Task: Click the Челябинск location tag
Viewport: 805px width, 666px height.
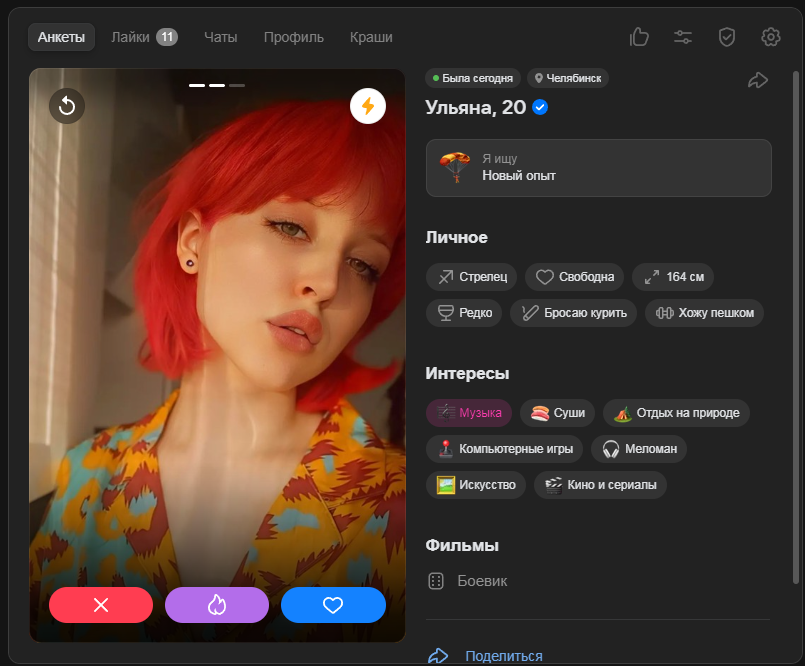Action: point(568,78)
